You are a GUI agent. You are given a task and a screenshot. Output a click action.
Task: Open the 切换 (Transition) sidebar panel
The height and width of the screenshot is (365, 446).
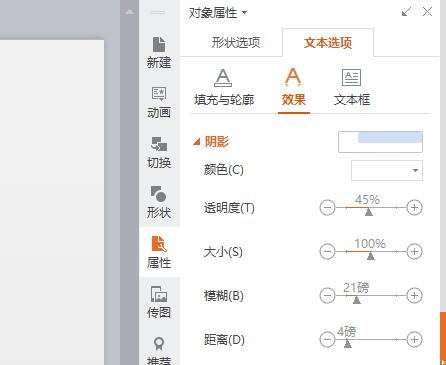159,152
